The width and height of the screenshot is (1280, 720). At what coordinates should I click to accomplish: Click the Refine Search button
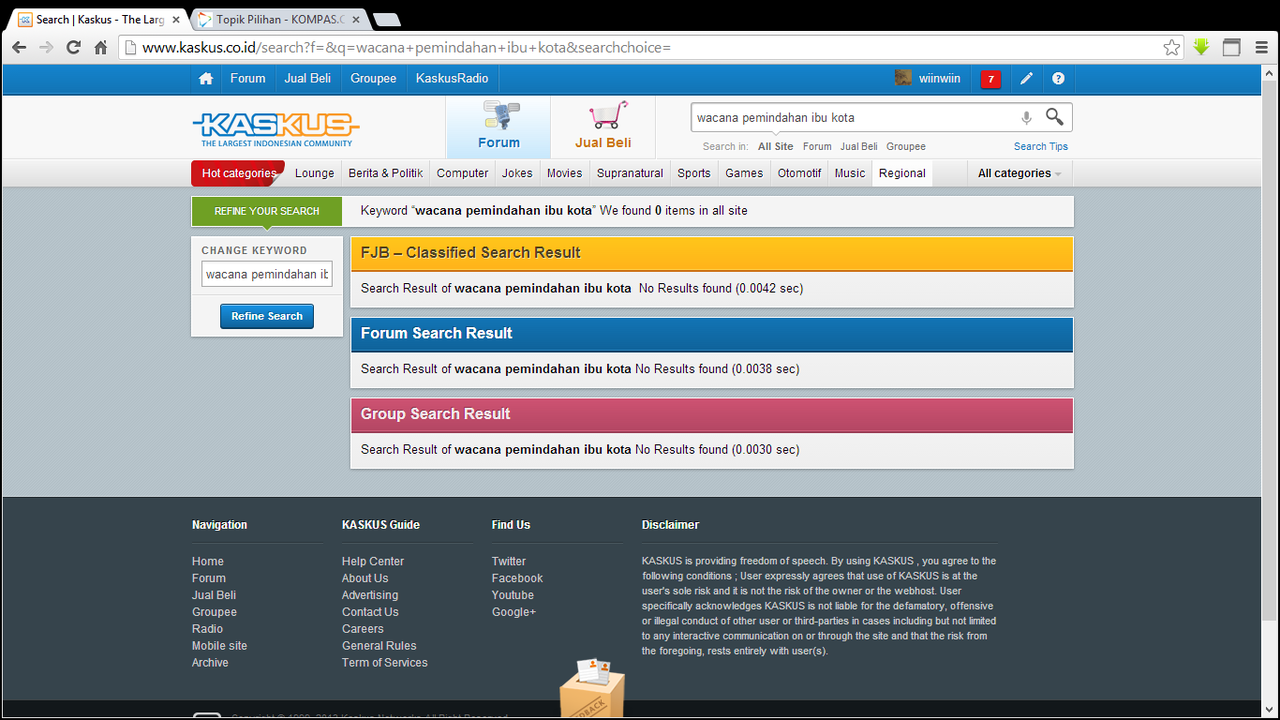coord(267,316)
